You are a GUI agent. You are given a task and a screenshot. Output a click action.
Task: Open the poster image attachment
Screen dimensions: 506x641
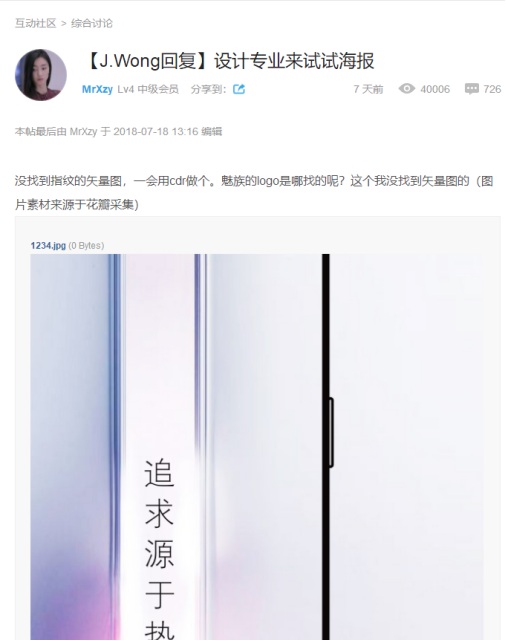click(257, 447)
